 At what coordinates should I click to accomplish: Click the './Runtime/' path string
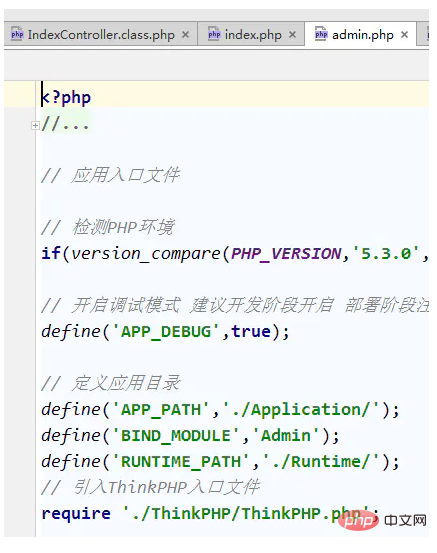(321, 461)
